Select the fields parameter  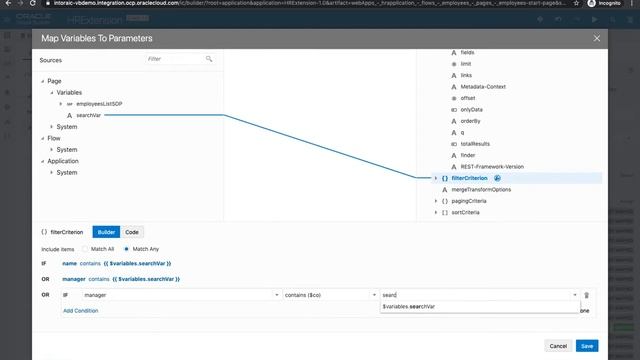pos(467,53)
